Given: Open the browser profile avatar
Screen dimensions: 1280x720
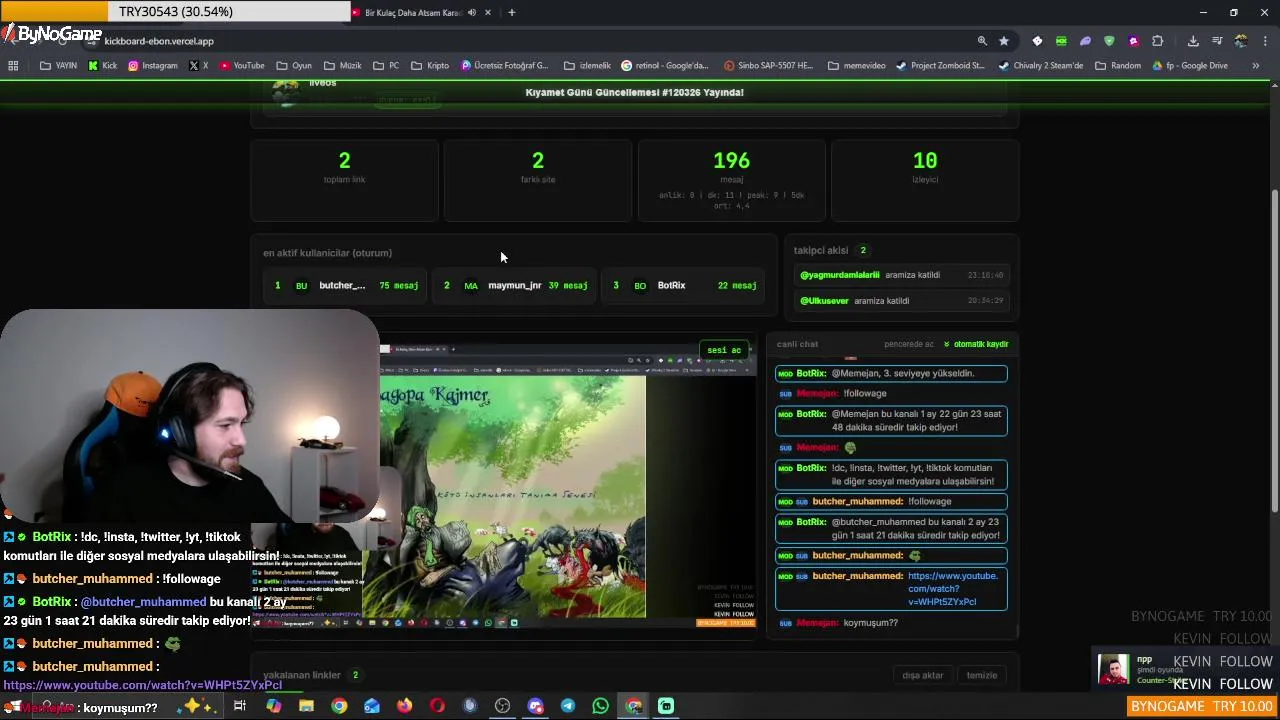Looking at the screenshot, I should coord(1241,41).
